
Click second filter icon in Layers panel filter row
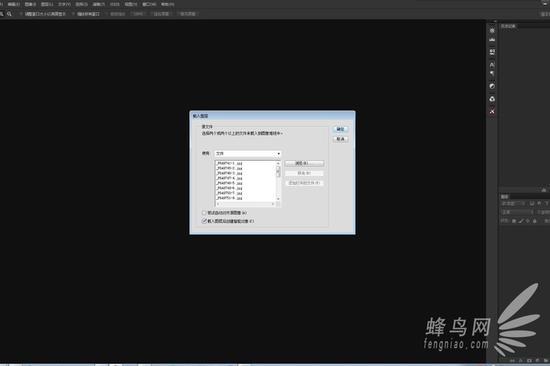pos(539,203)
